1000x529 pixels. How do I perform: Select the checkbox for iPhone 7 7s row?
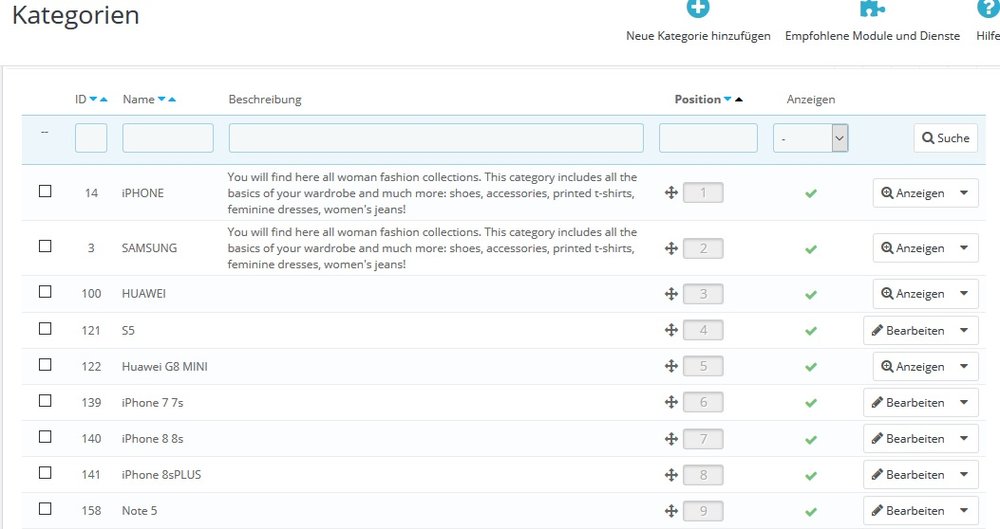tap(45, 401)
